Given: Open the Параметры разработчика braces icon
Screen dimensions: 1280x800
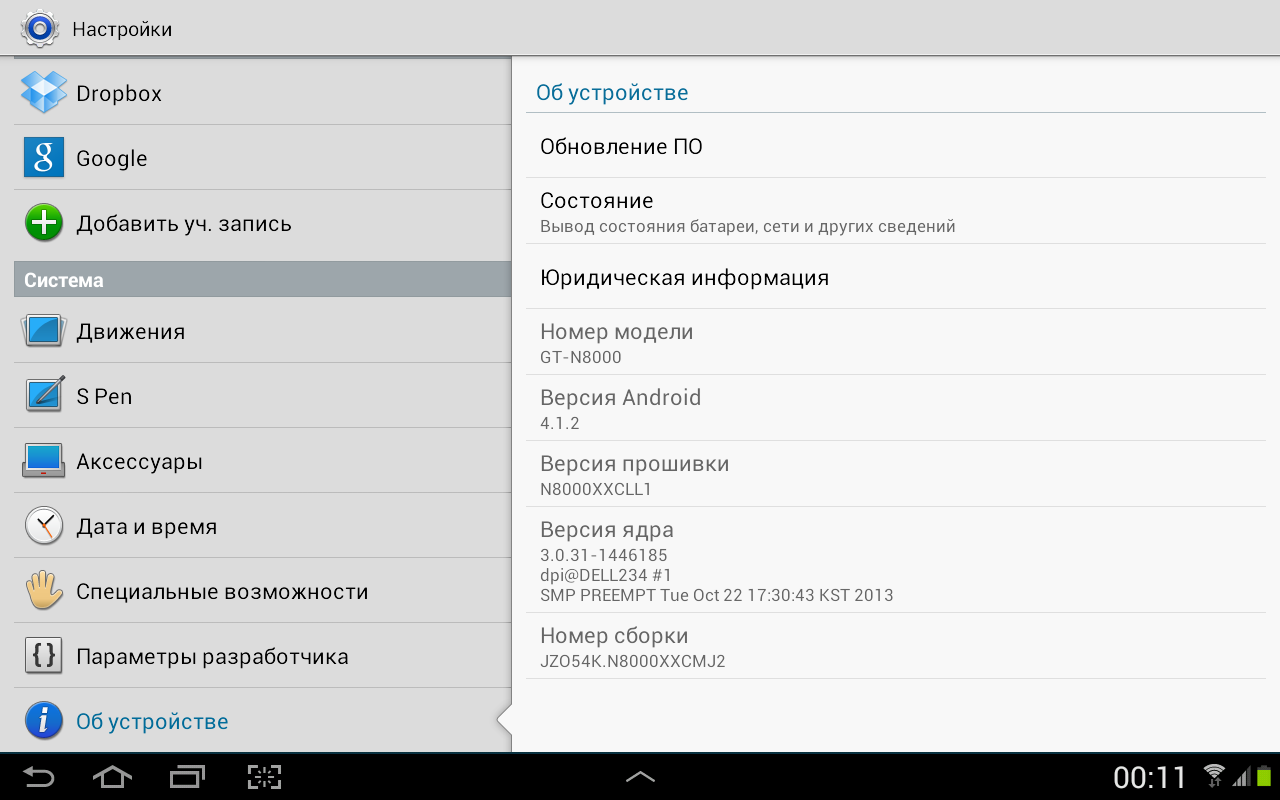Looking at the screenshot, I should (44, 656).
